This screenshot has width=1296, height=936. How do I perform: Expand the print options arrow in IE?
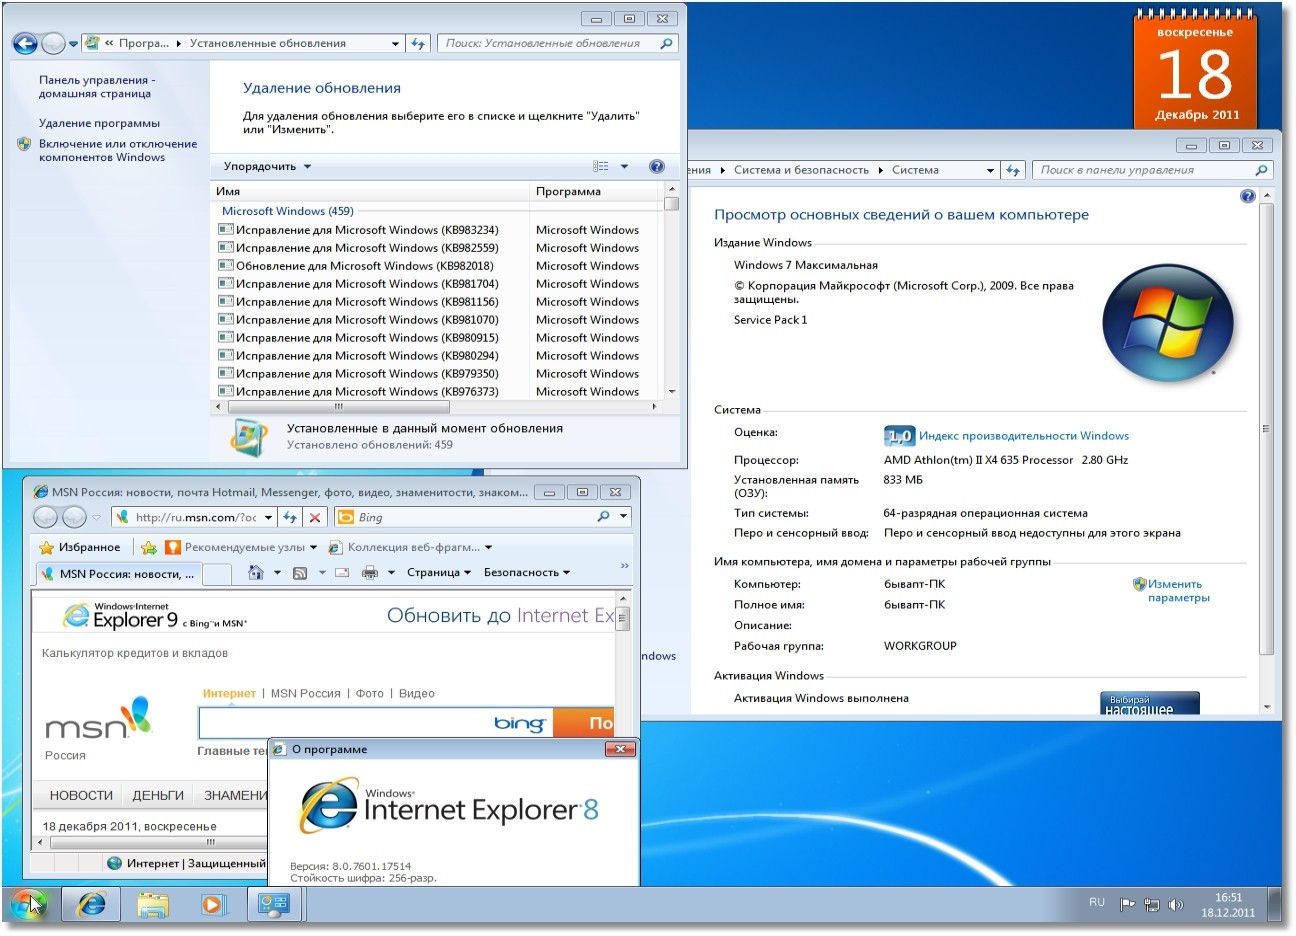391,573
